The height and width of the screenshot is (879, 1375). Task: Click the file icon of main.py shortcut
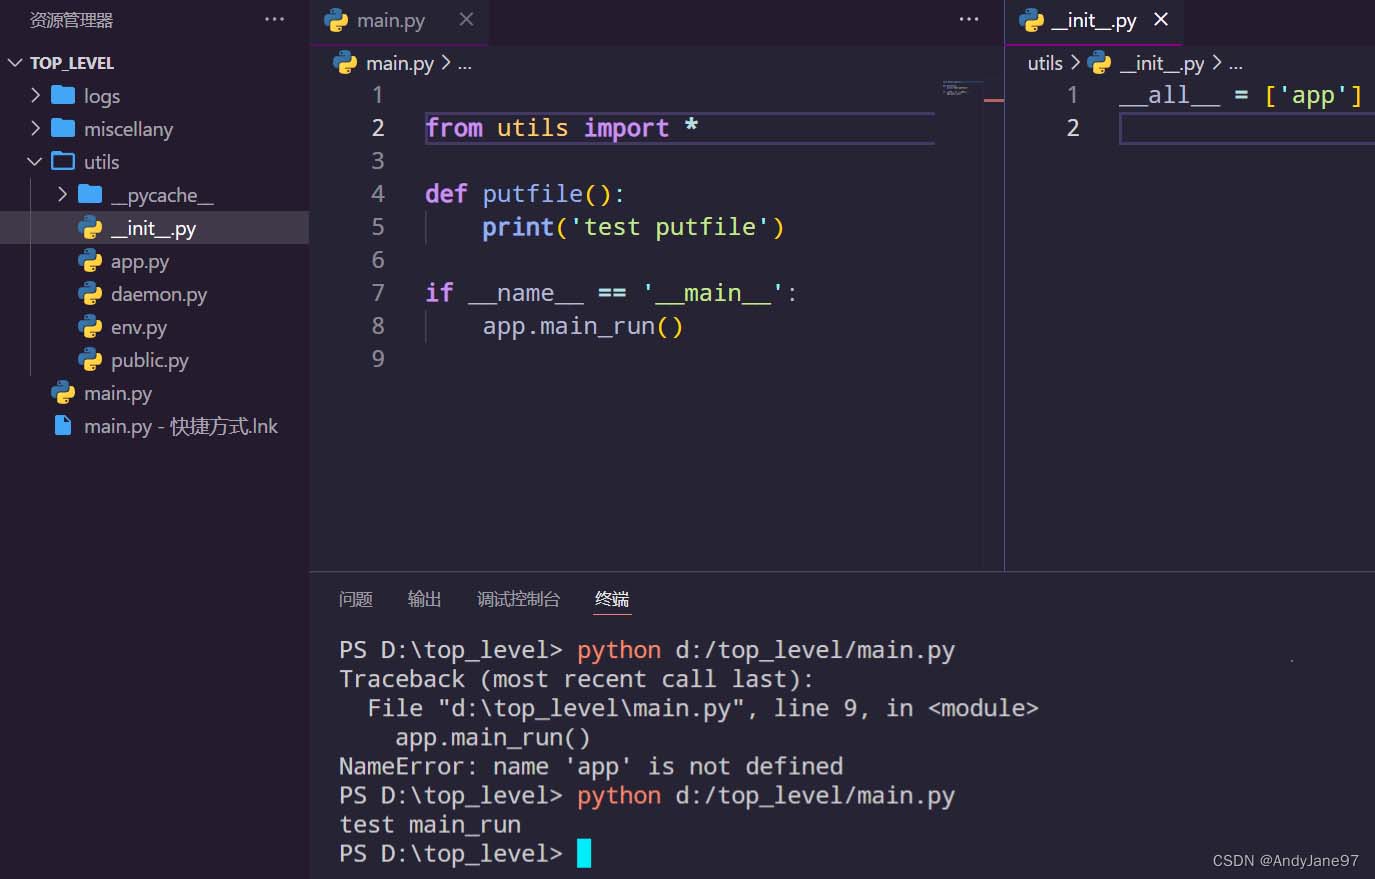point(63,426)
